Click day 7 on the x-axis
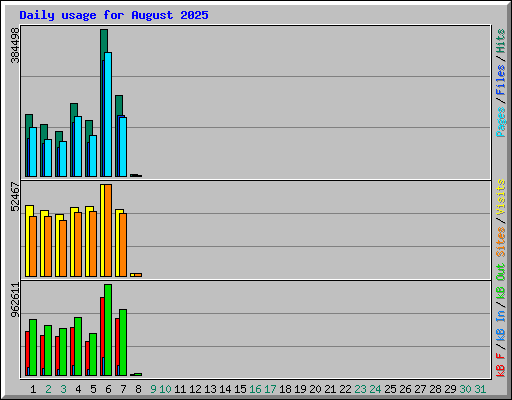This screenshot has height=400, width=512. pyautogui.click(x=123, y=389)
